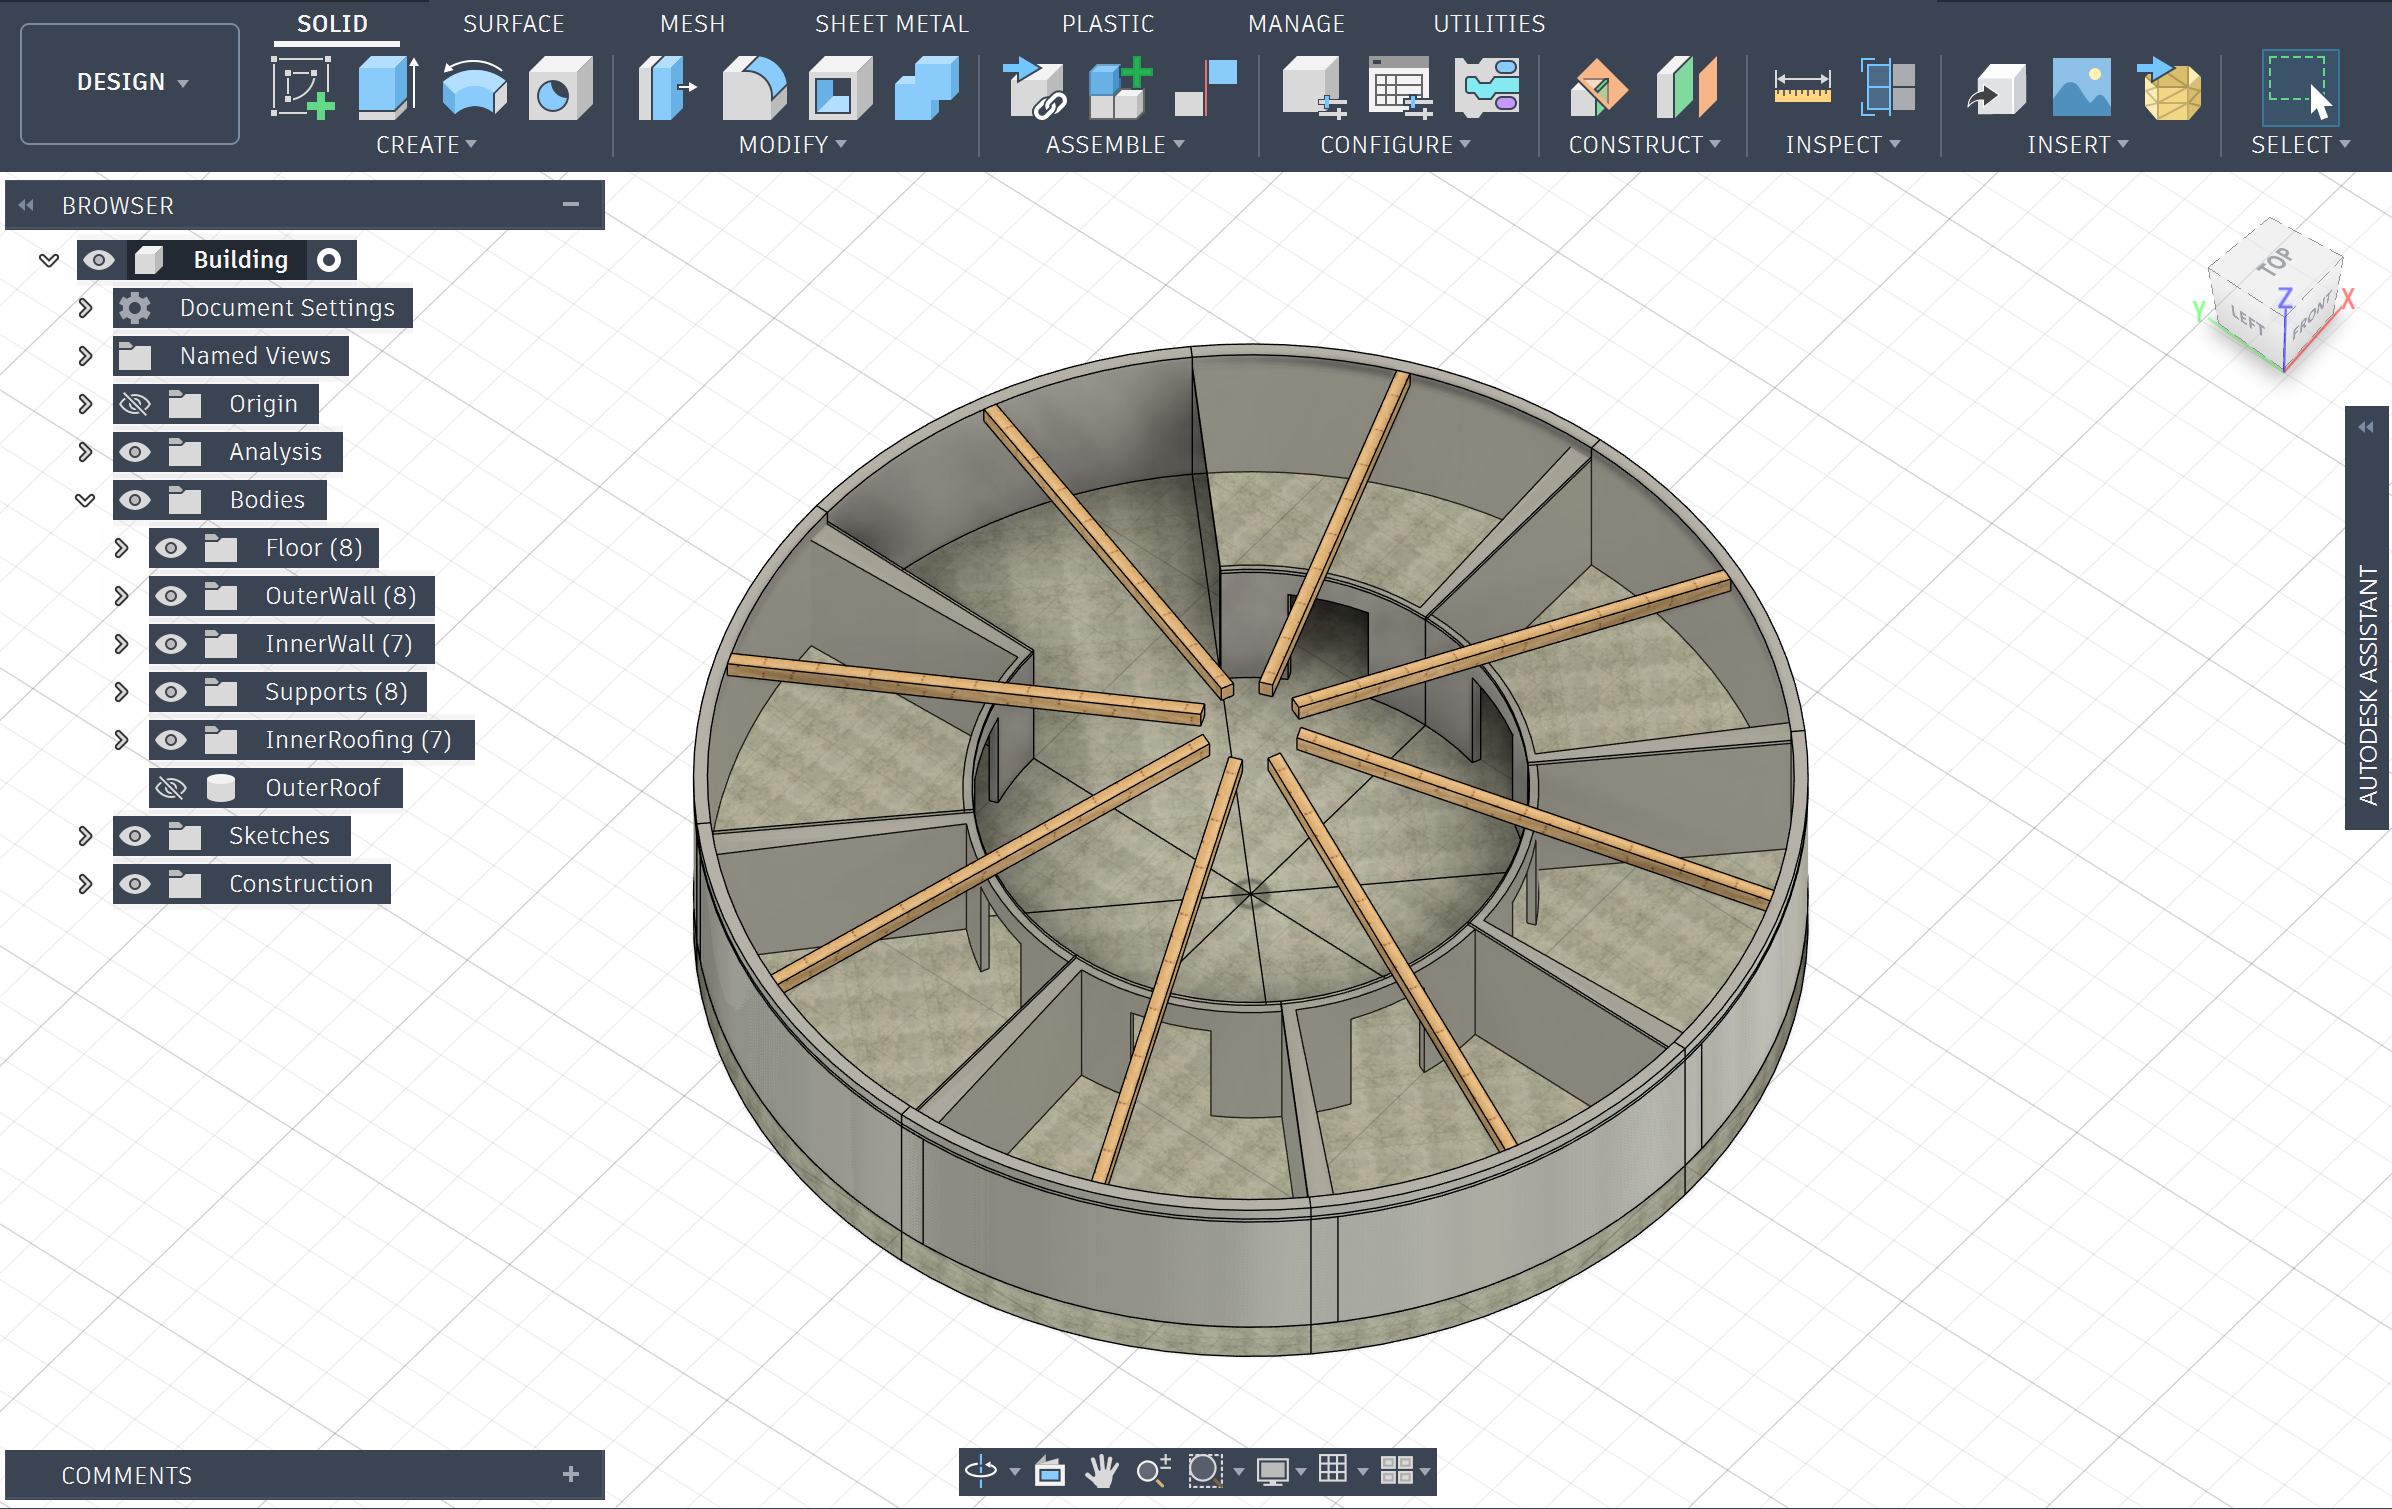The height and width of the screenshot is (1509, 2392).
Task: Hide the Bodies folder
Action: (135, 500)
